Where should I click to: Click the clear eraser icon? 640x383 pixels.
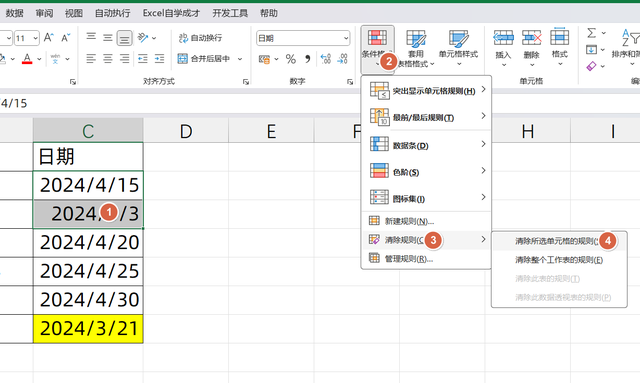[x=591, y=66]
